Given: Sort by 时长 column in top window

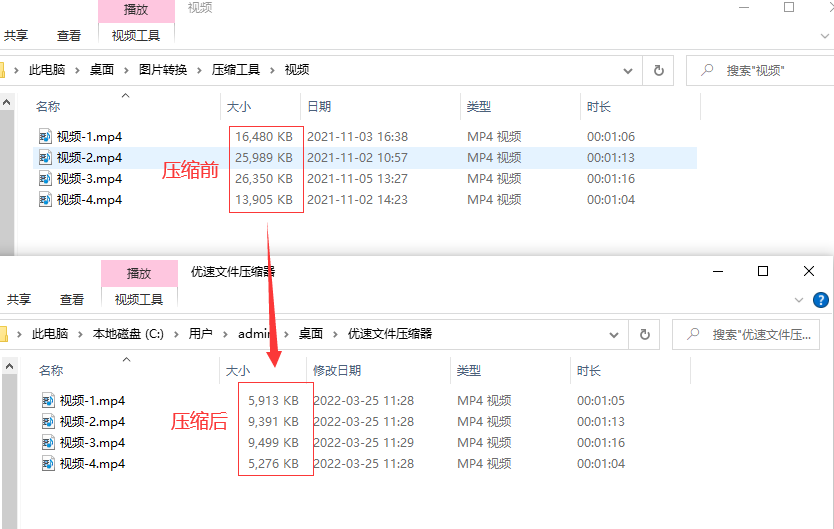Looking at the screenshot, I should 599,107.
